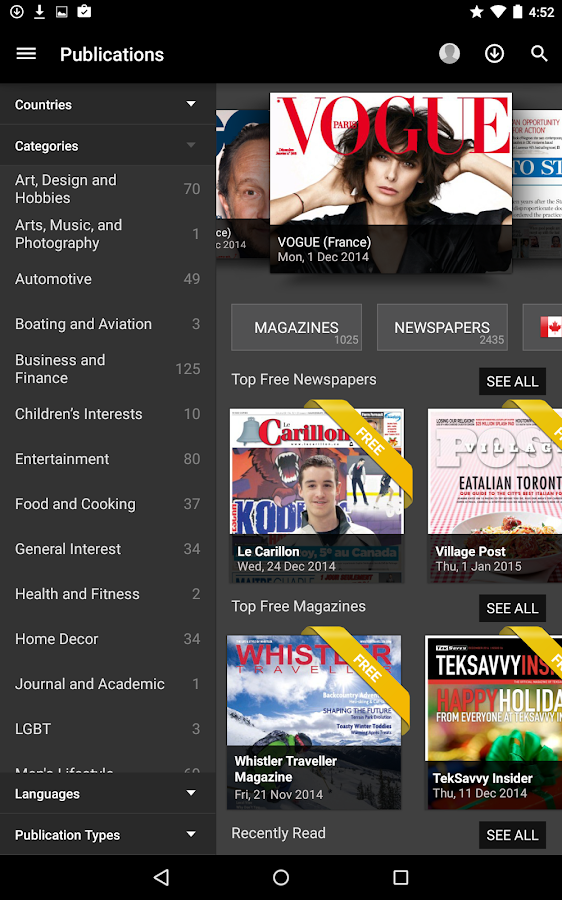This screenshot has width=562, height=900.
Task: Choose the Business and Finance category
Action: point(108,368)
